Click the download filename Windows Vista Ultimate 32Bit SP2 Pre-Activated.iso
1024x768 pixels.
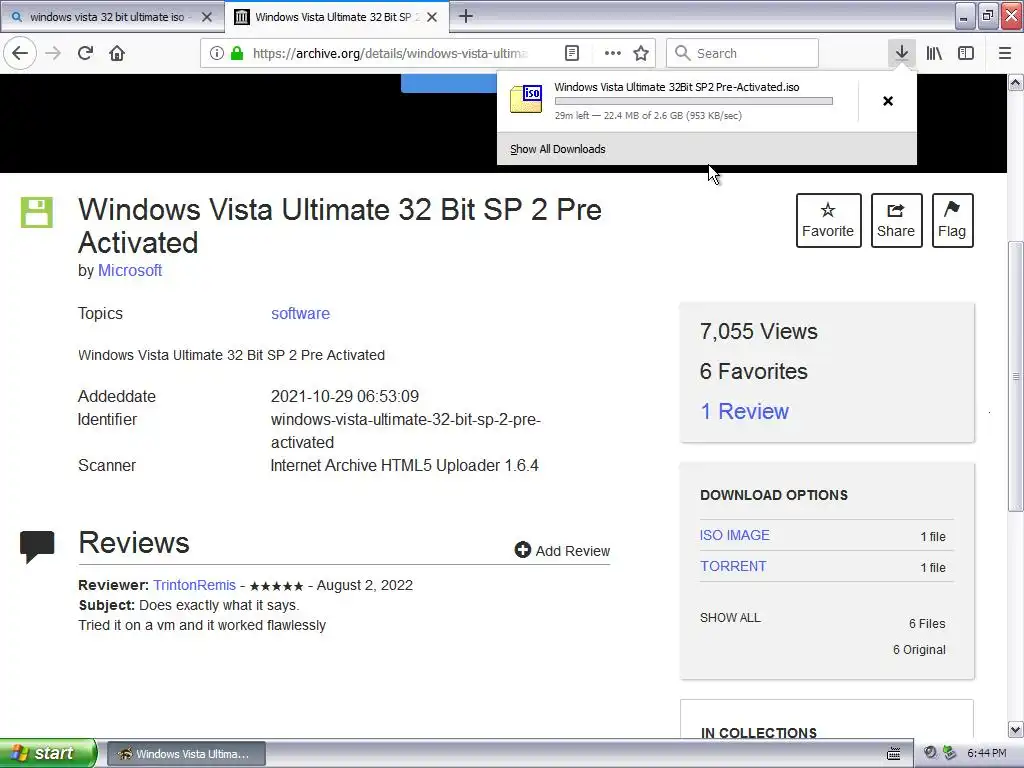point(677,87)
